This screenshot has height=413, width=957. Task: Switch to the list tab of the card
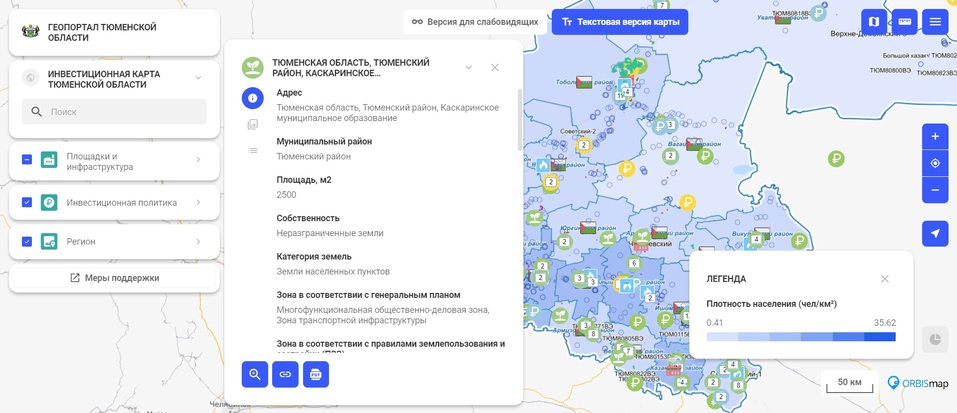[x=253, y=150]
